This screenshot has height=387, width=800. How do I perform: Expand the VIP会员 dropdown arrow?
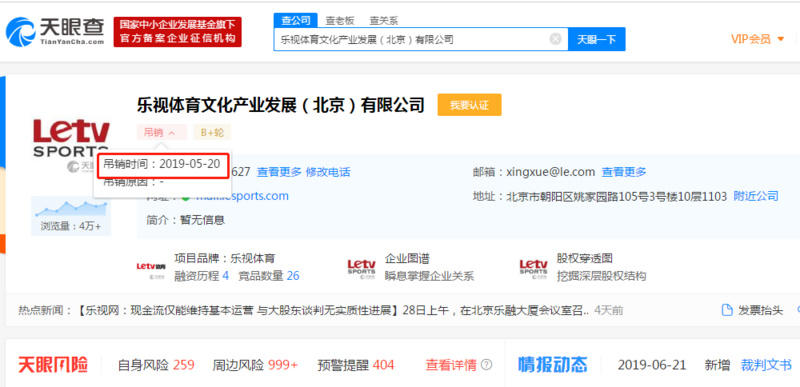pyautogui.click(x=780, y=39)
